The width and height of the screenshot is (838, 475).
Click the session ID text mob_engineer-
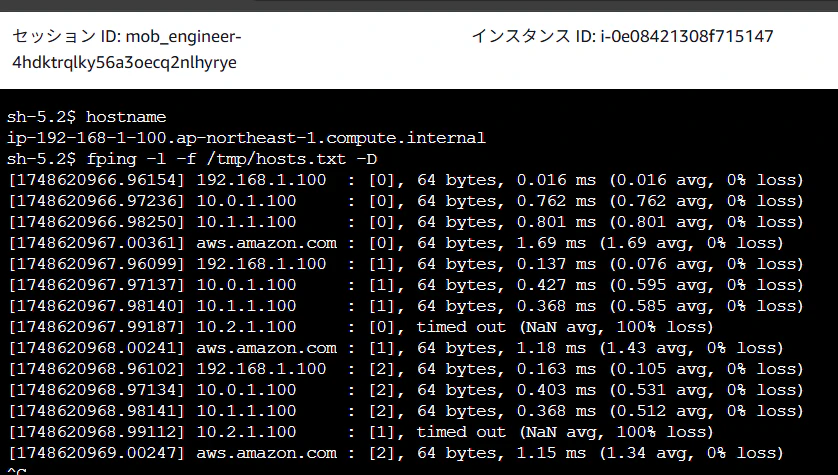pos(183,37)
